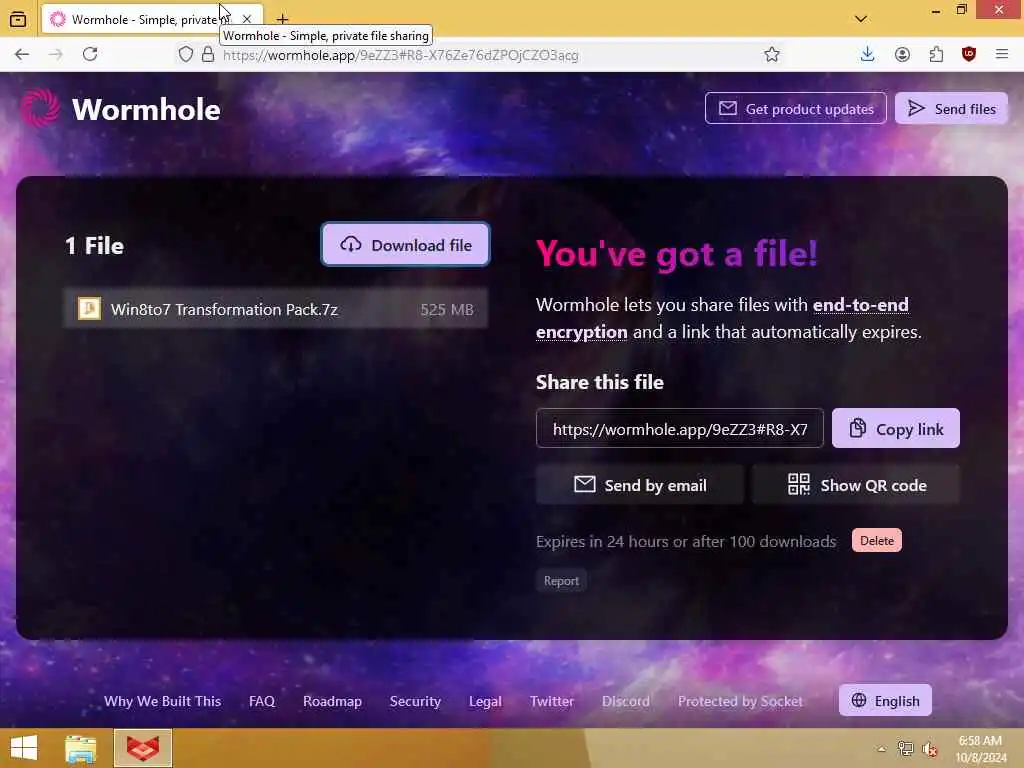Screen dimensions: 1024x768
Task: Open the Security footer link
Action: tap(415, 701)
